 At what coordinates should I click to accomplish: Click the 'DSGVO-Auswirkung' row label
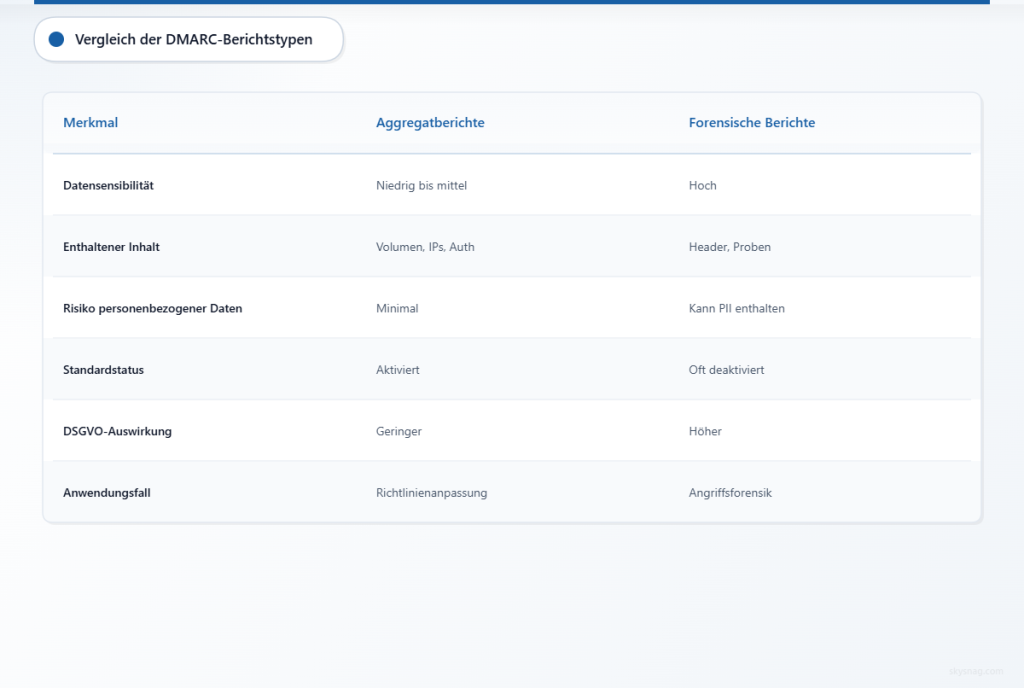click(117, 431)
